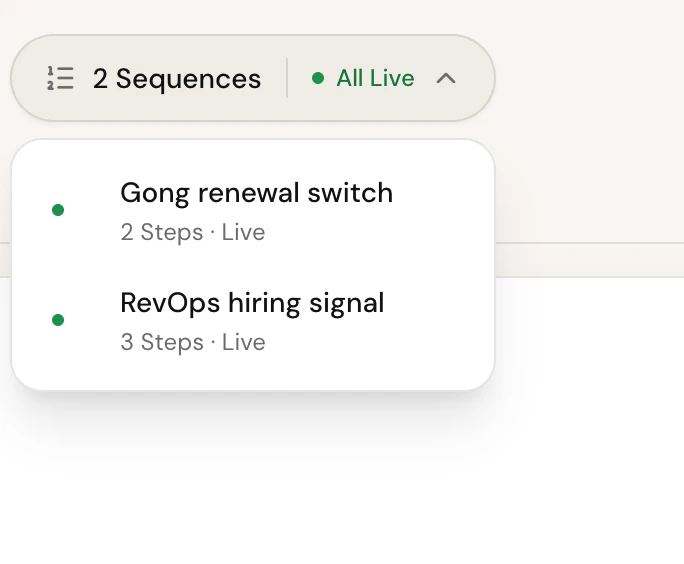The width and height of the screenshot is (684, 564).
Task: Click the green dot next to All Live
Action: [318, 79]
